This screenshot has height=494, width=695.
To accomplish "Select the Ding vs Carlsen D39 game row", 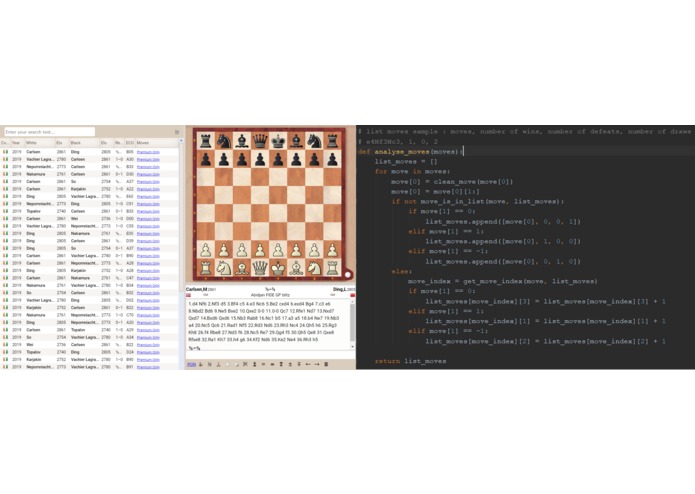I will point(90,241).
